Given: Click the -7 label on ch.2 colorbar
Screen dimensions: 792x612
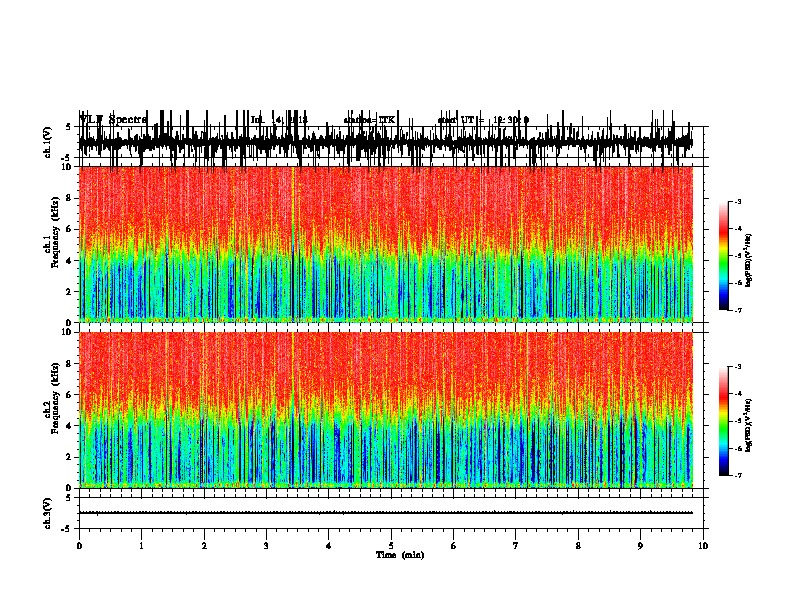Looking at the screenshot, I should (x=737, y=476).
